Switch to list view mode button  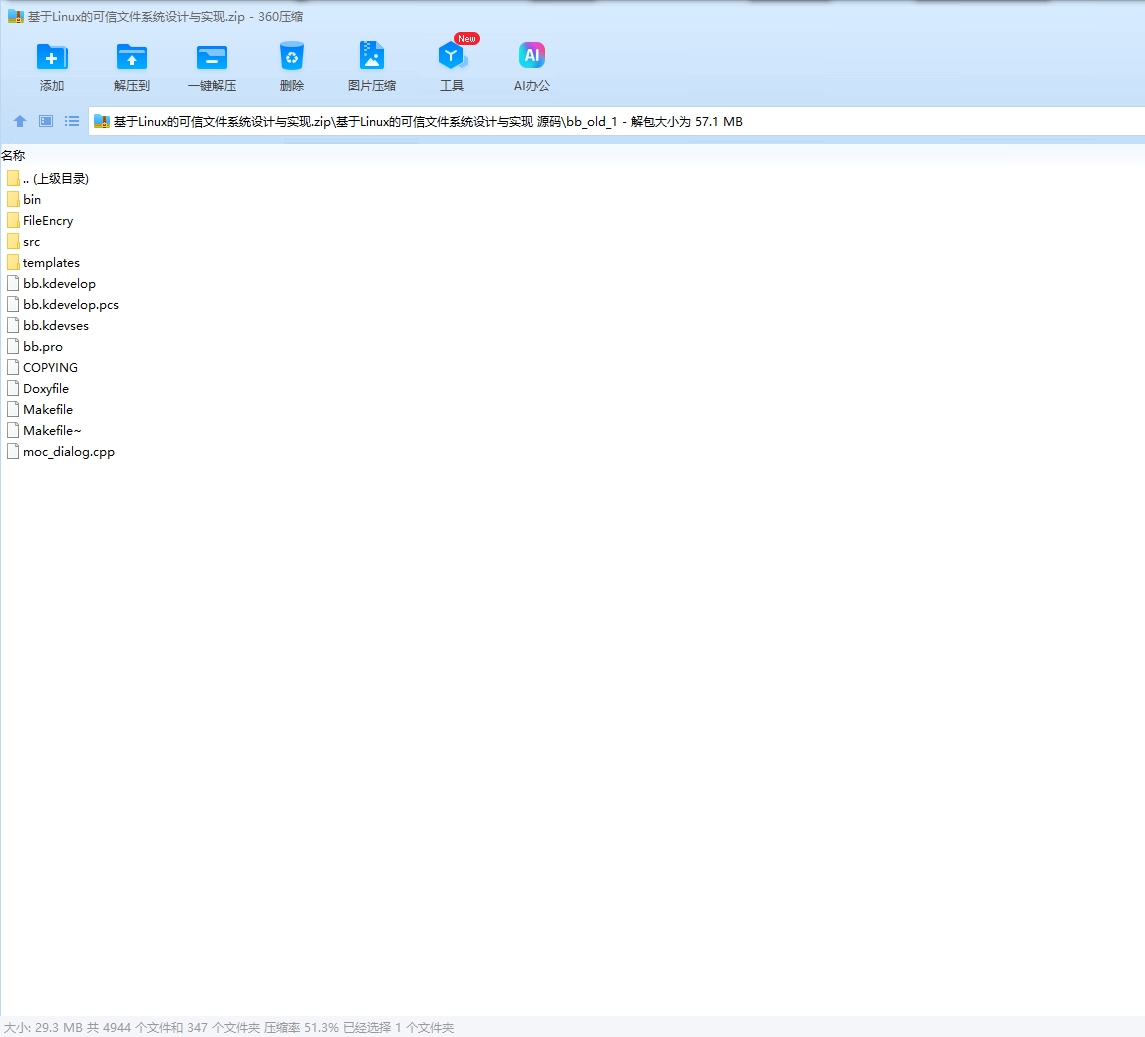click(72, 121)
